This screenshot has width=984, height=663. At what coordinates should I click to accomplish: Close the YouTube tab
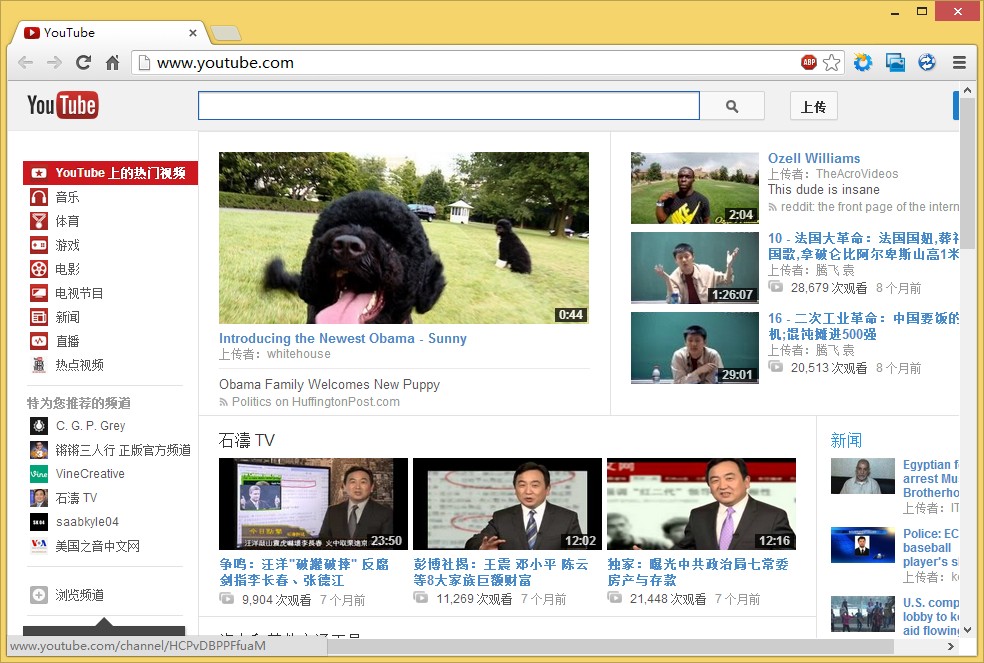pos(193,33)
